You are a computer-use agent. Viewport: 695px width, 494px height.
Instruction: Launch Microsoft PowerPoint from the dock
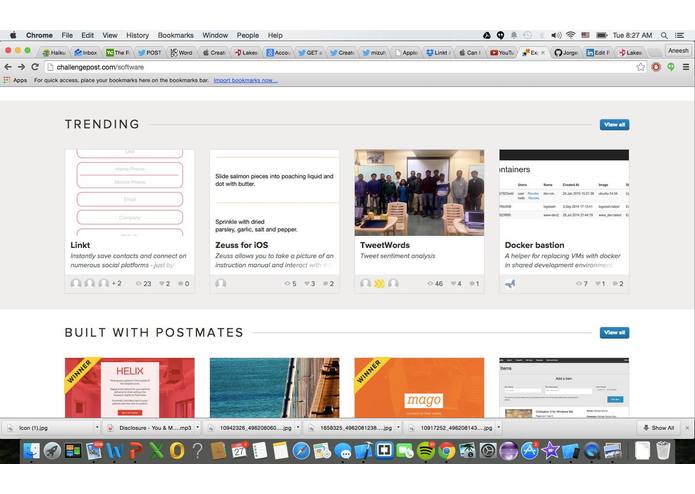click(x=136, y=451)
